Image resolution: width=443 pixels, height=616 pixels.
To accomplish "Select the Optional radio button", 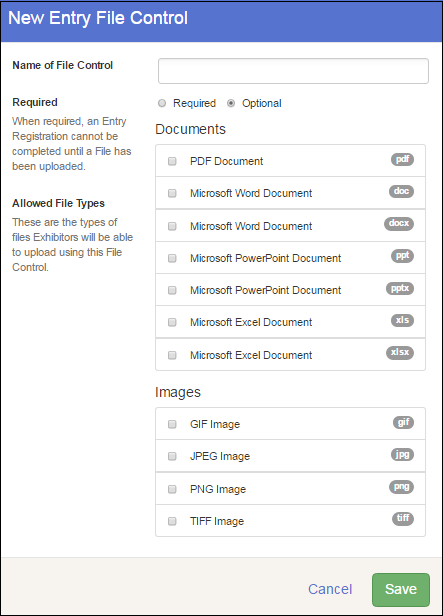I will (231, 103).
